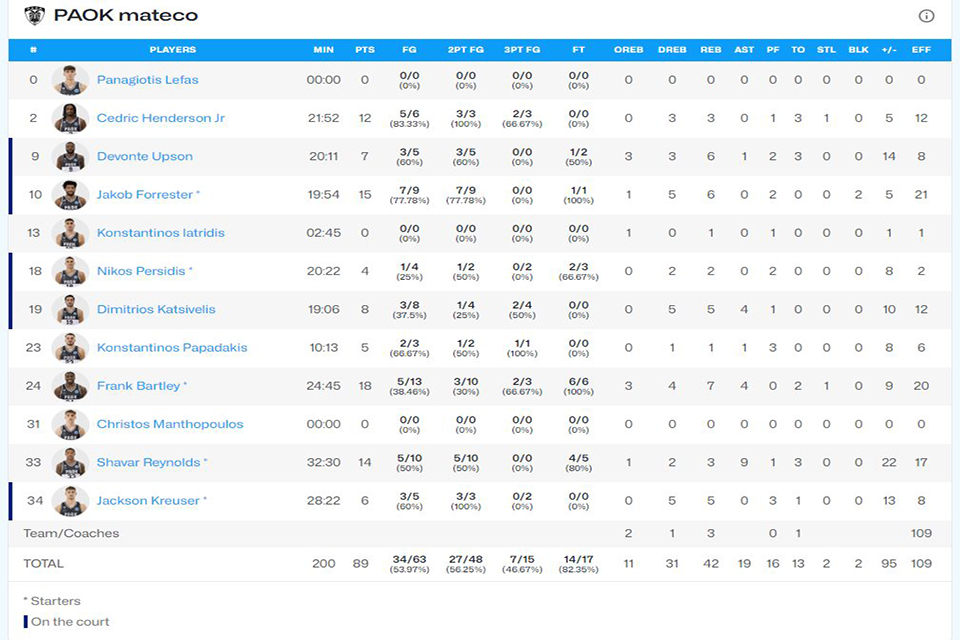
Task: Click Frank Bartley's 5/13 field goals cell
Action: 409,386
